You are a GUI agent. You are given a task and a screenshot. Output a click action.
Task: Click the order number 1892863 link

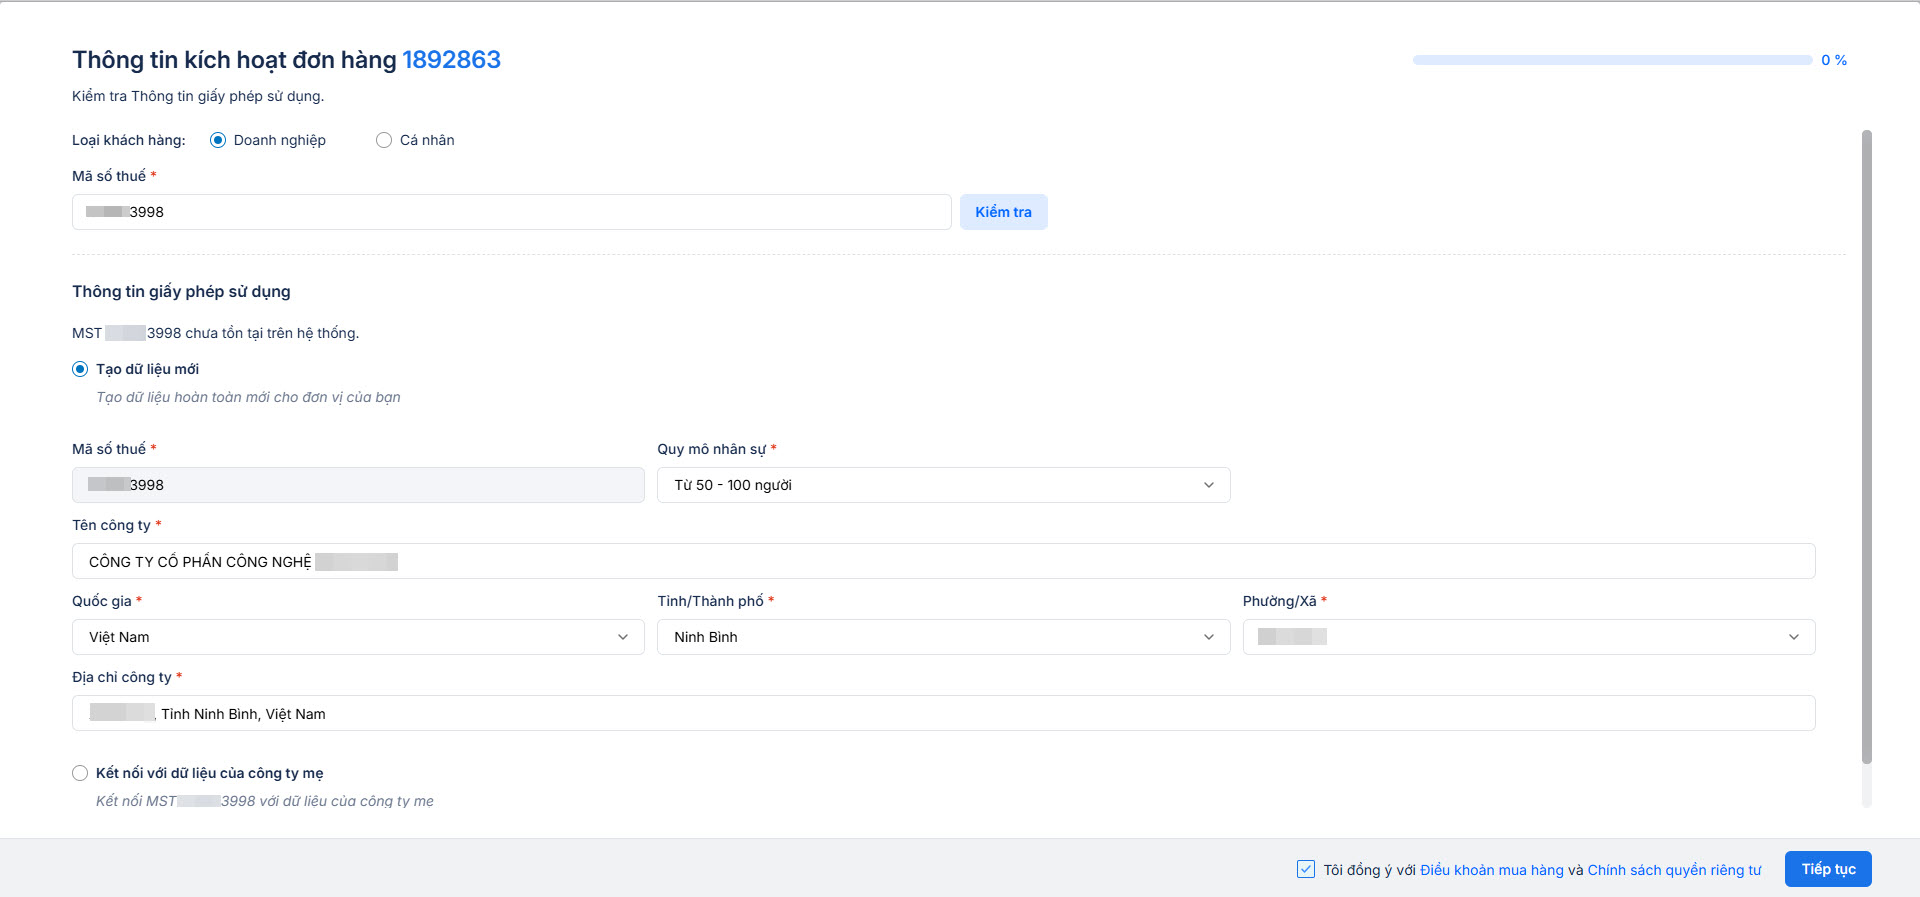click(x=451, y=60)
